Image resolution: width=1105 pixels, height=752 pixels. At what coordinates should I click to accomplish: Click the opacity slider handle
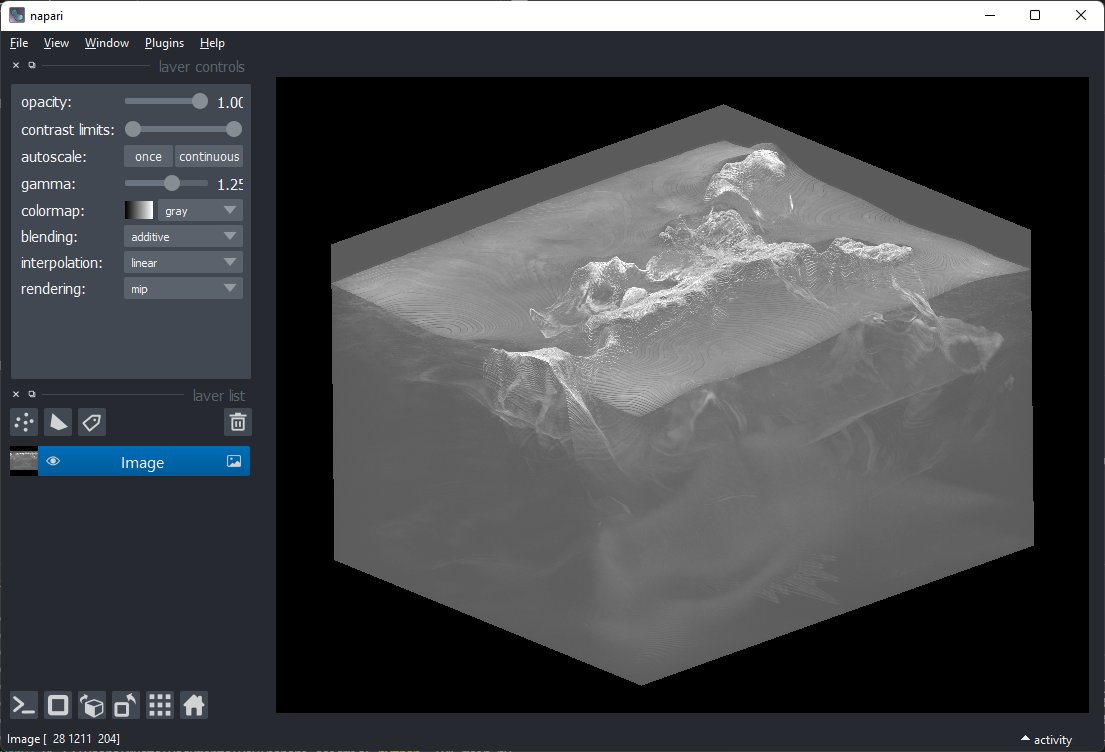pyautogui.click(x=200, y=101)
